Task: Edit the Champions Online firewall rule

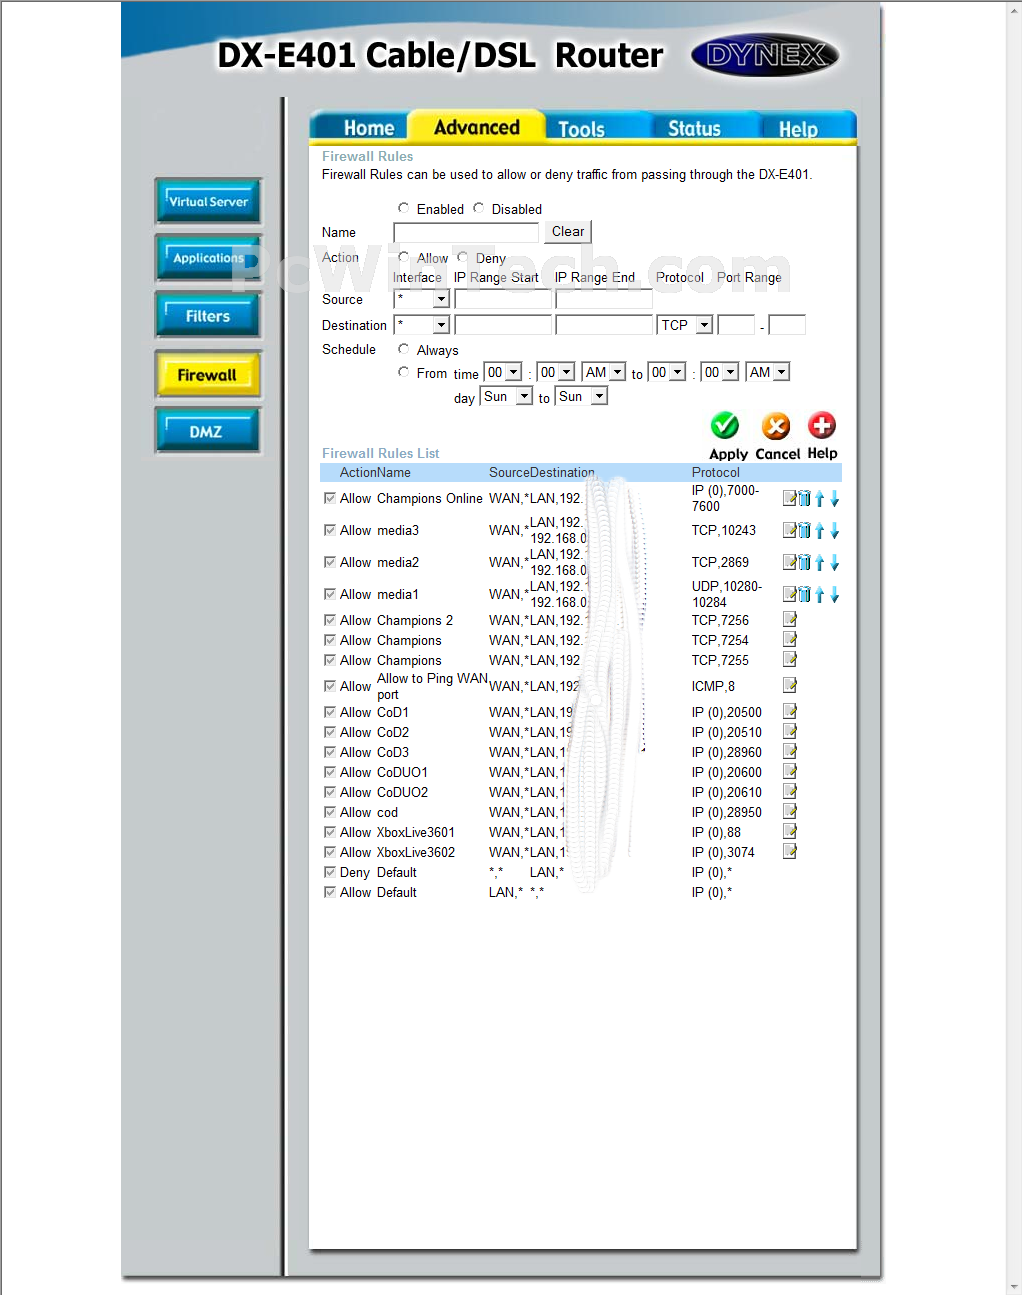Action: coord(790,498)
